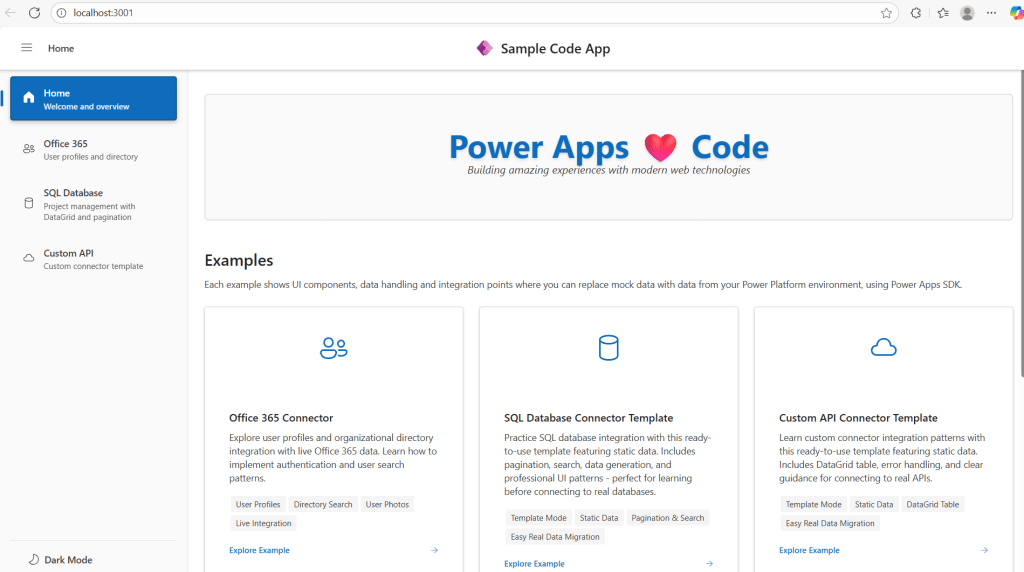Open browser settings ellipsis menu

(991, 13)
